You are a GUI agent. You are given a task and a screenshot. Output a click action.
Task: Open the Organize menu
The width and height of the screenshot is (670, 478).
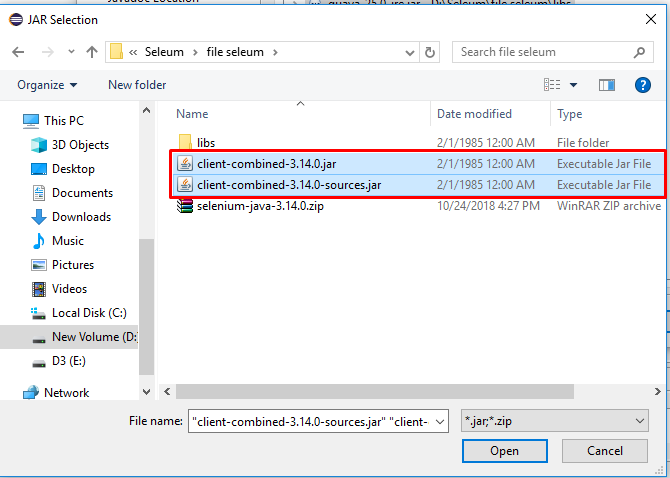pyautogui.click(x=47, y=85)
